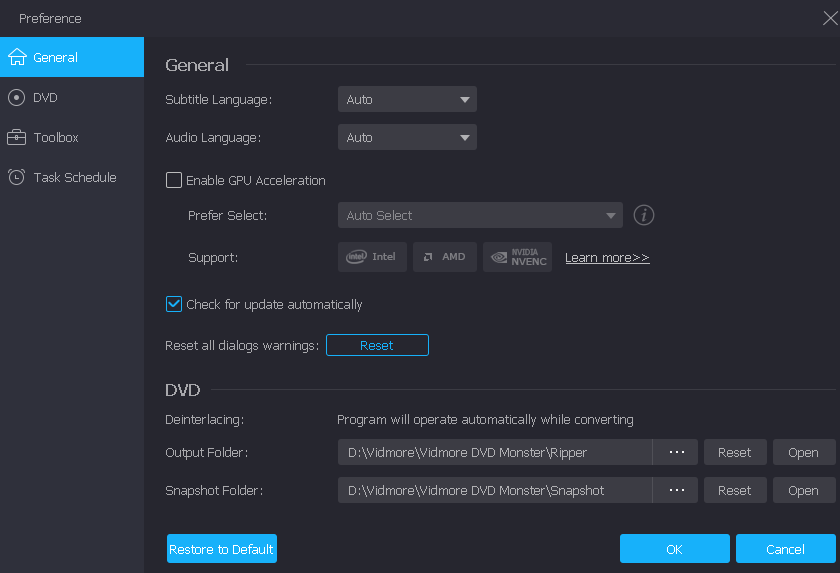Image resolution: width=840 pixels, height=573 pixels.
Task: Click the Snapshot Folder path field
Action: coord(494,490)
